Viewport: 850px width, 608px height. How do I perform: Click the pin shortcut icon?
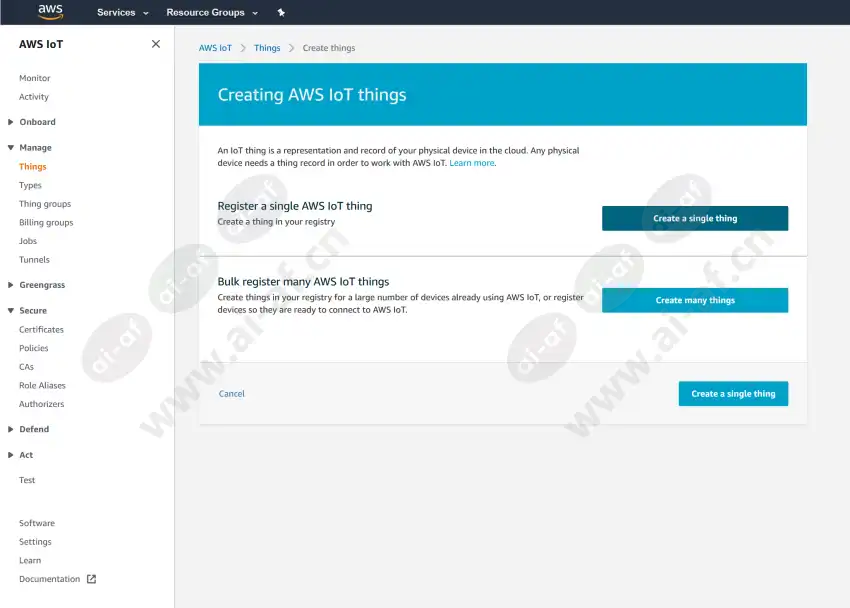[x=281, y=12]
